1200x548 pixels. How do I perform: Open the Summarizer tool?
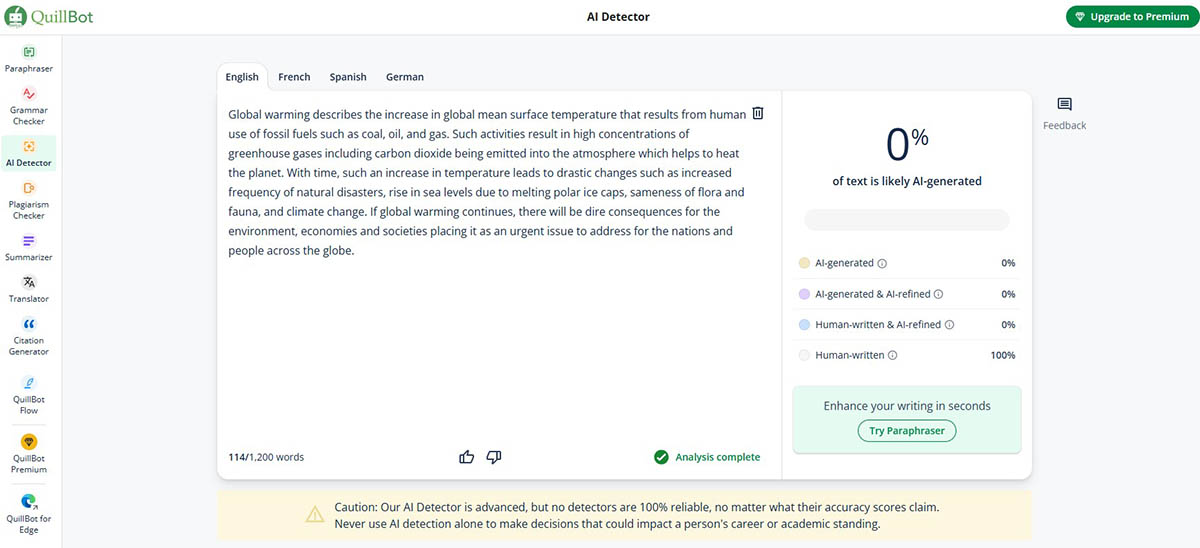tap(29, 247)
